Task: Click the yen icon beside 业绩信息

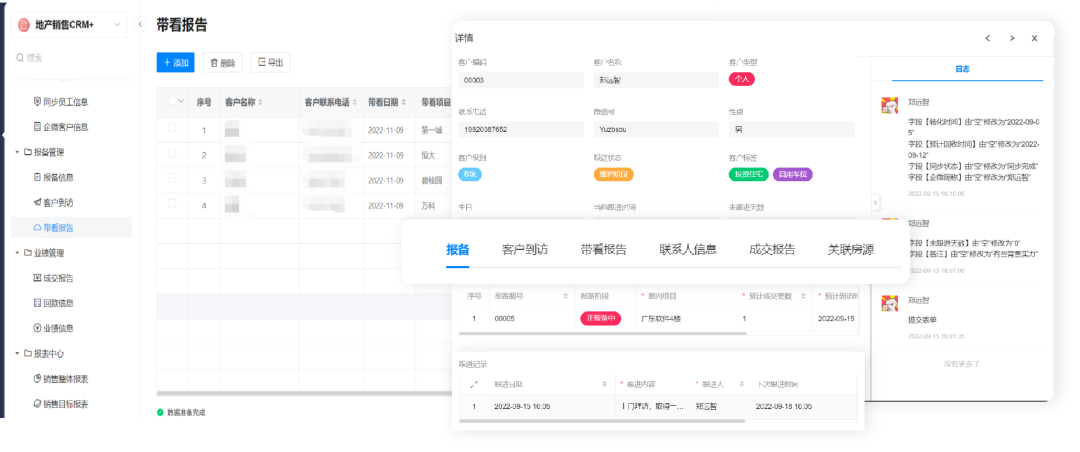Action: point(37,329)
